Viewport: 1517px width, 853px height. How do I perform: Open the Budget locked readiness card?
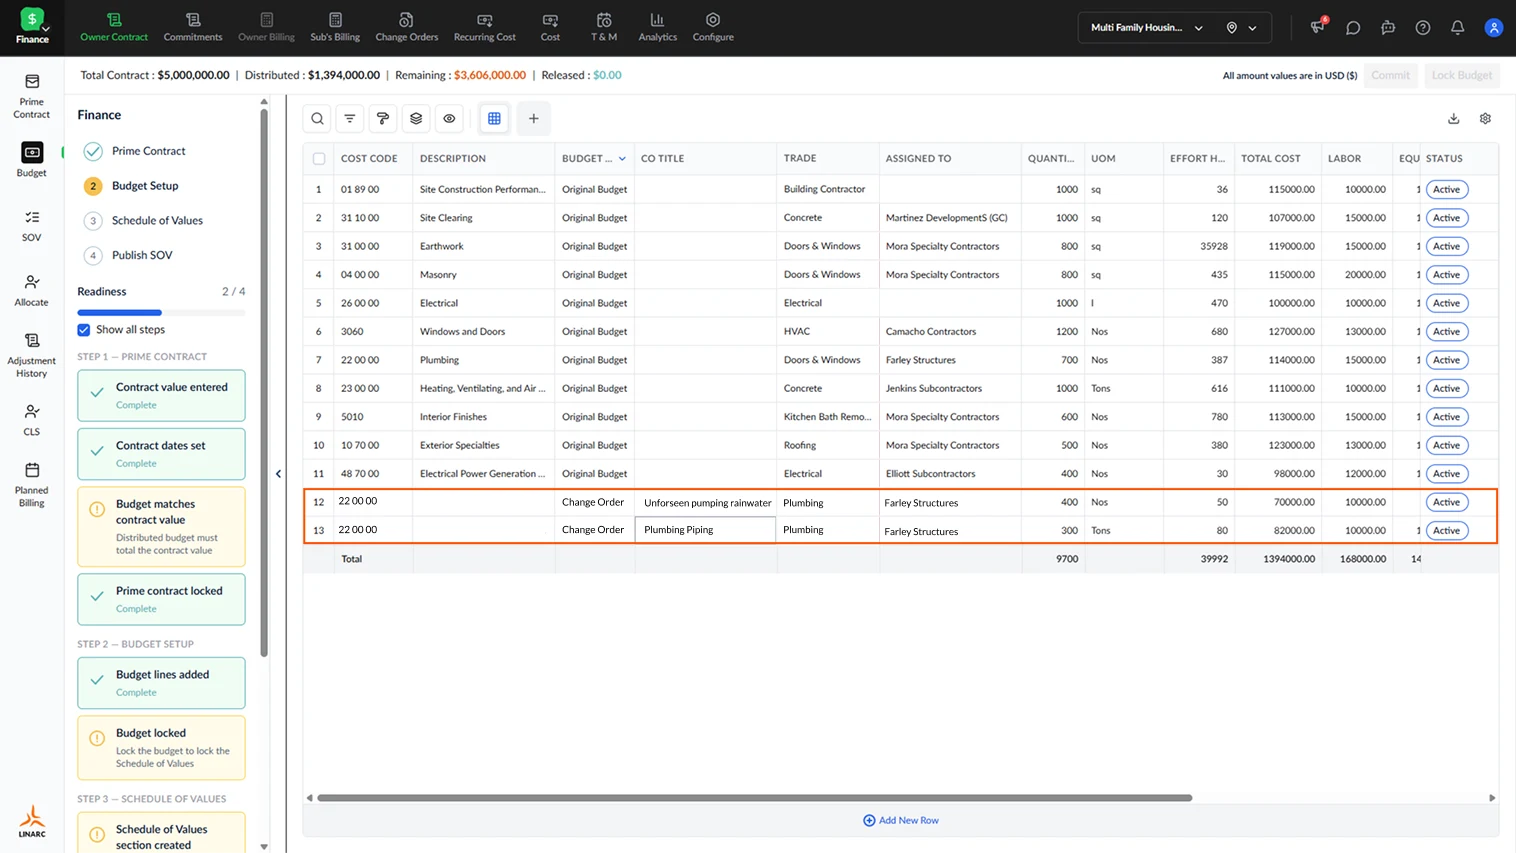pos(161,747)
